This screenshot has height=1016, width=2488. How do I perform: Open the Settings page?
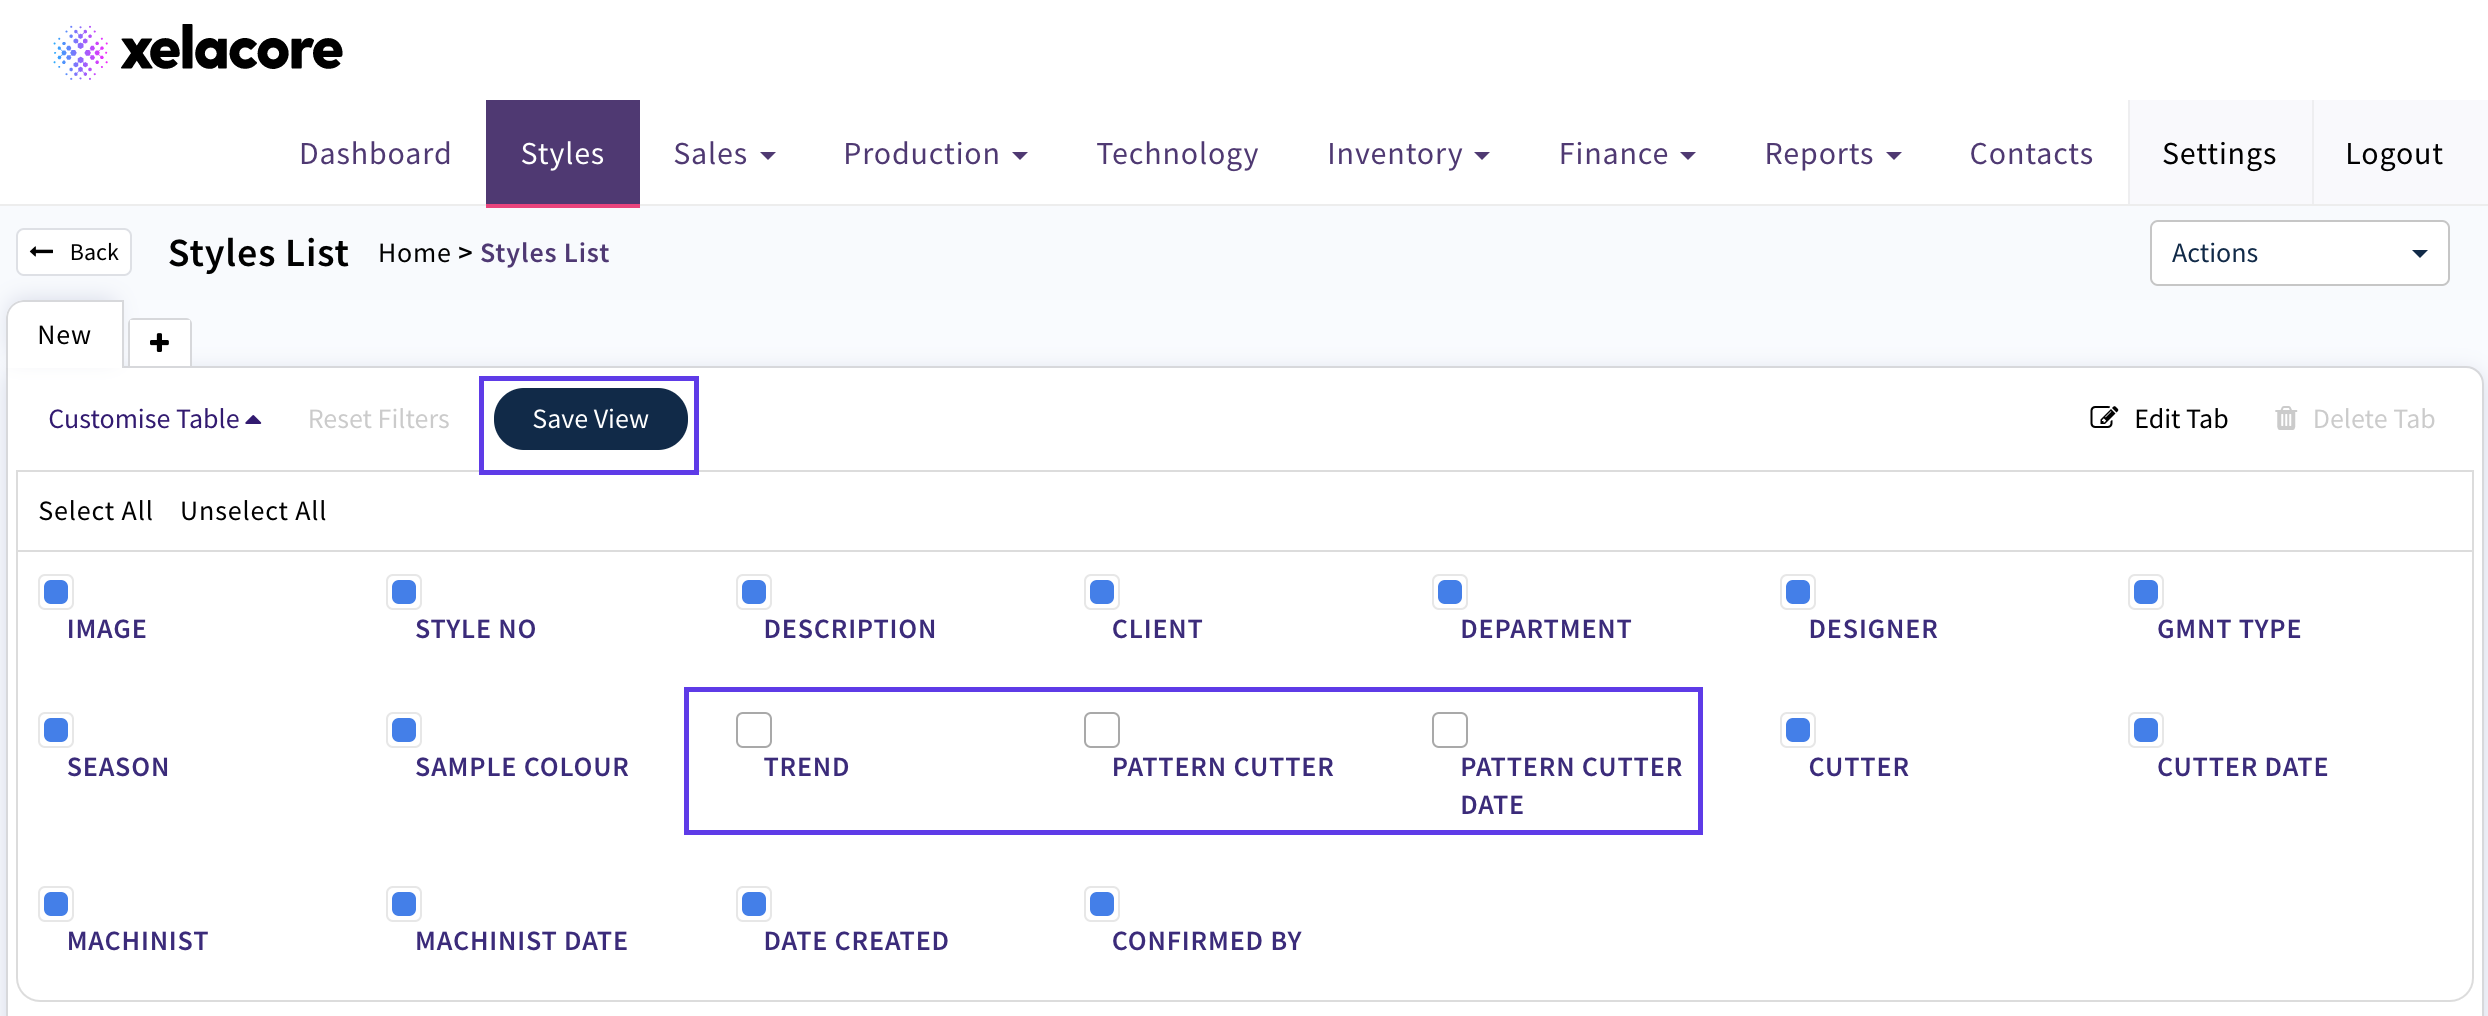[x=2219, y=154]
